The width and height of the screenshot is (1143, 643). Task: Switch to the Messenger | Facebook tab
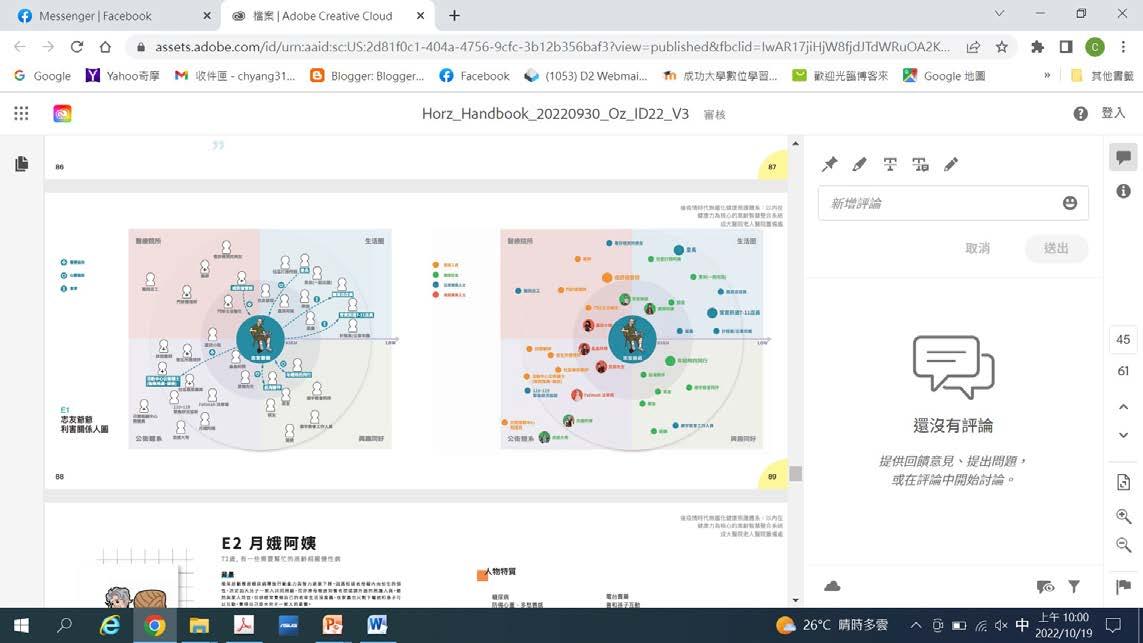pyautogui.click(x=108, y=15)
